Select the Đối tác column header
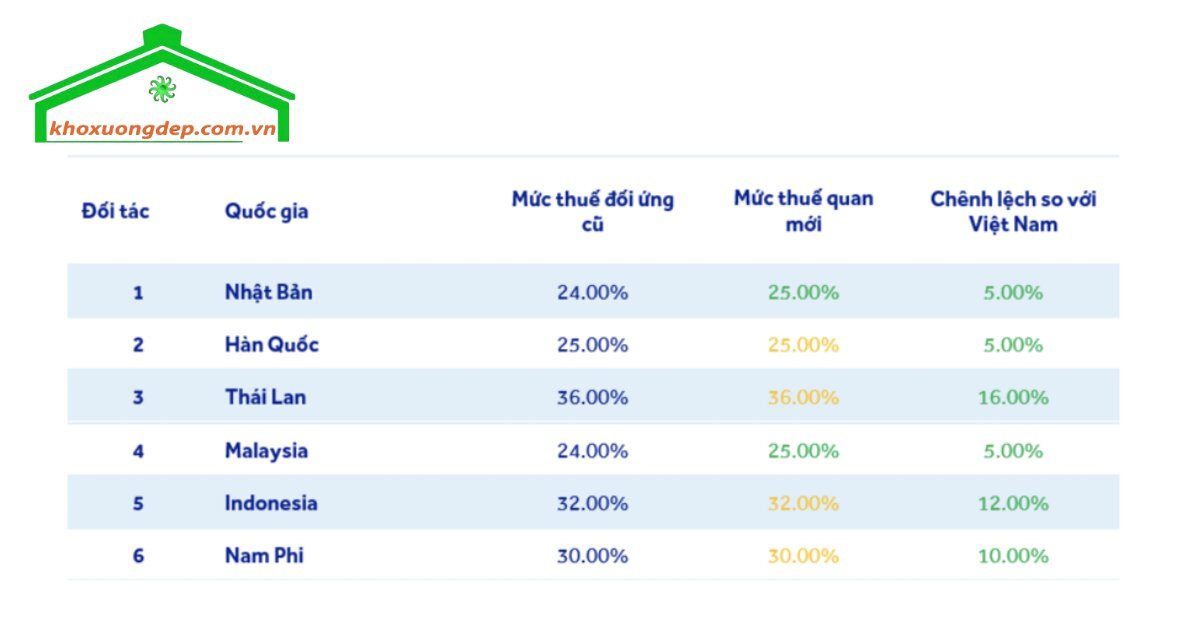1200x630 pixels. click(x=115, y=211)
